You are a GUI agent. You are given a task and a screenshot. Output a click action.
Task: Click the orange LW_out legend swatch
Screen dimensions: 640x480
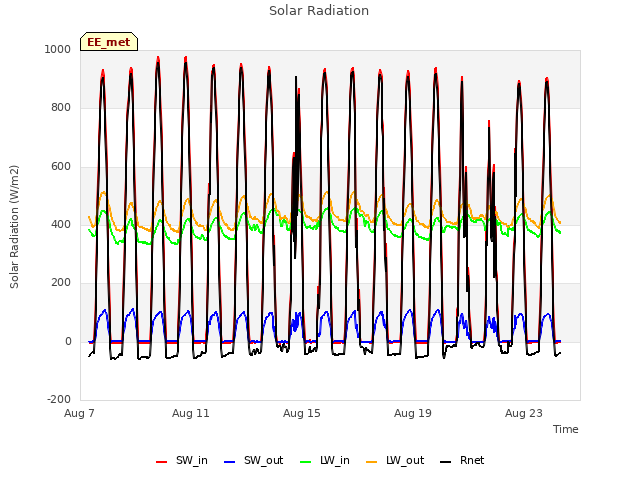coord(371,462)
